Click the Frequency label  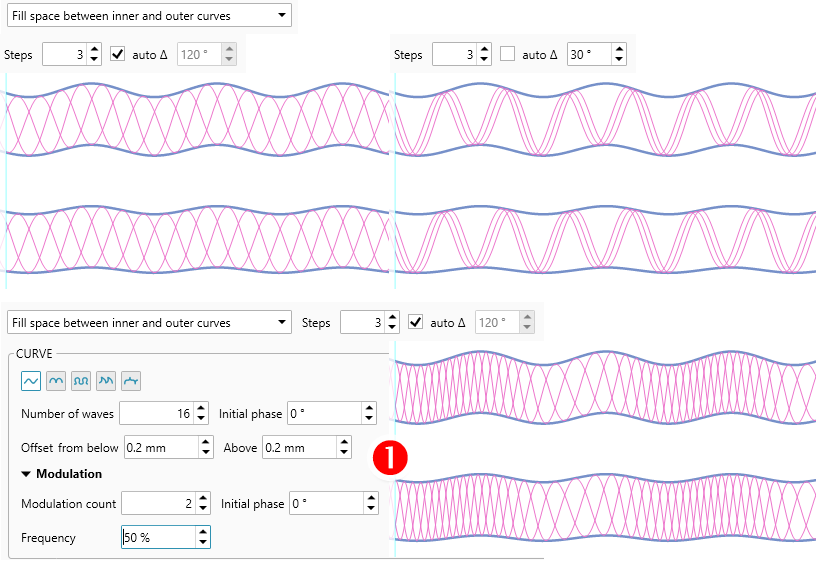48,538
